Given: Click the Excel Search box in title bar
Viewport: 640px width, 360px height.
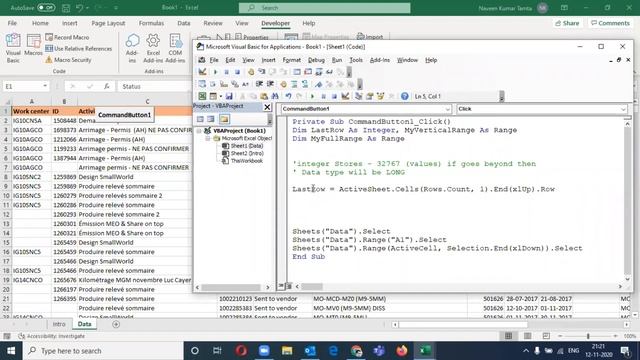Looking at the screenshot, I should pyautogui.click(x=324, y=8).
